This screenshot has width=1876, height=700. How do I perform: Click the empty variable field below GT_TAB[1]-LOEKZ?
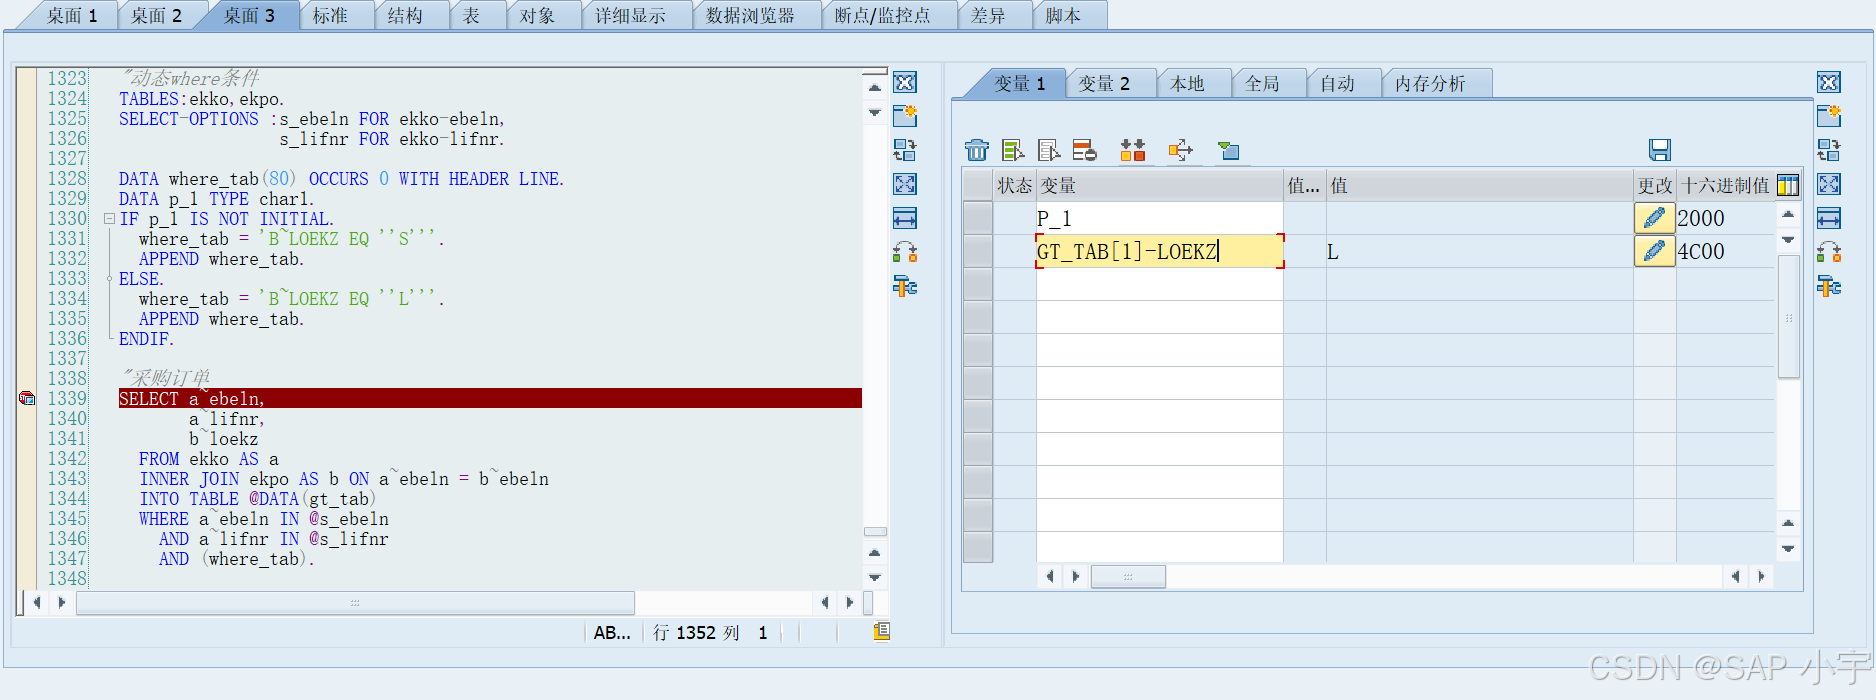click(x=1159, y=284)
